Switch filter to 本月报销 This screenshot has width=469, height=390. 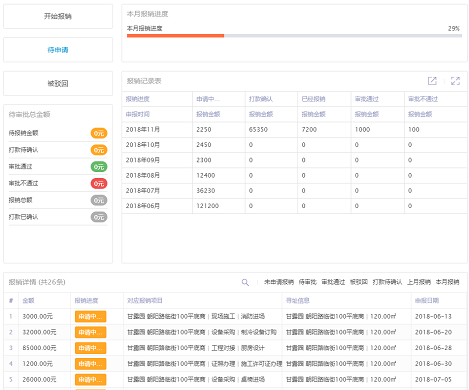pyautogui.click(x=447, y=282)
